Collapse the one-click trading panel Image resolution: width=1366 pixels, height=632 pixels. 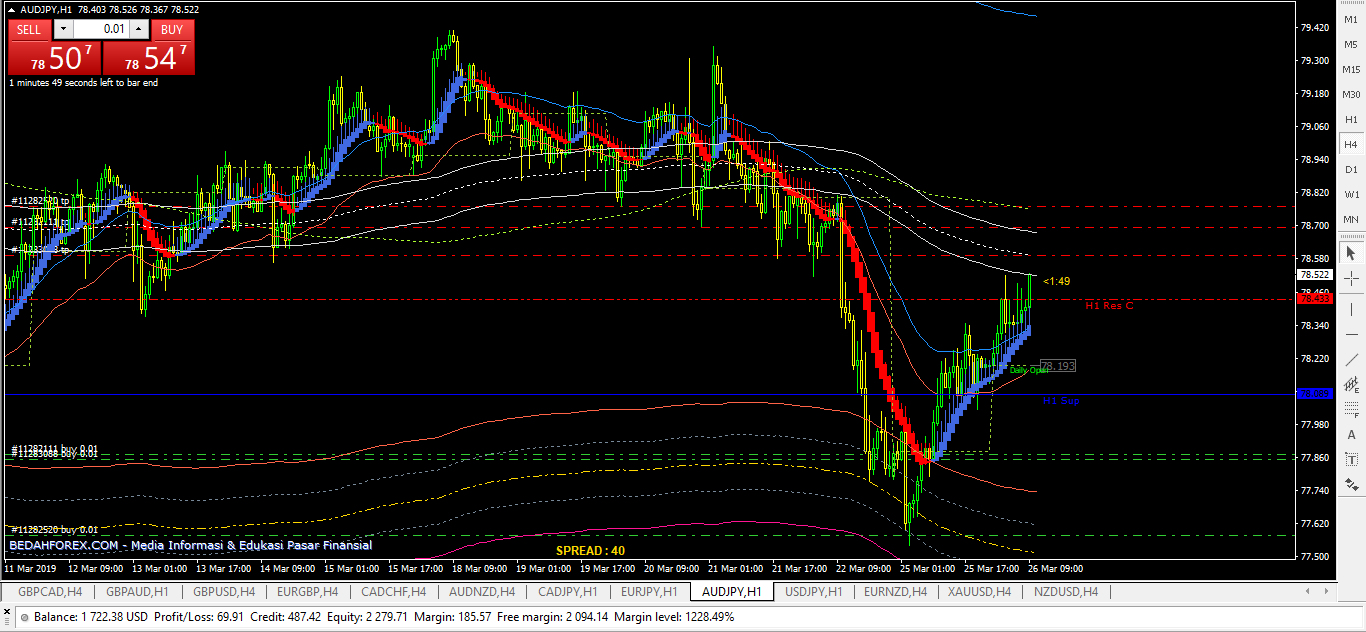tap(11, 10)
